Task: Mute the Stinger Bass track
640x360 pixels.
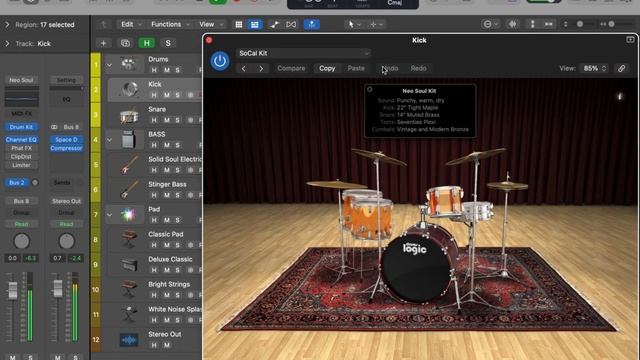Action: (x=167, y=195)
